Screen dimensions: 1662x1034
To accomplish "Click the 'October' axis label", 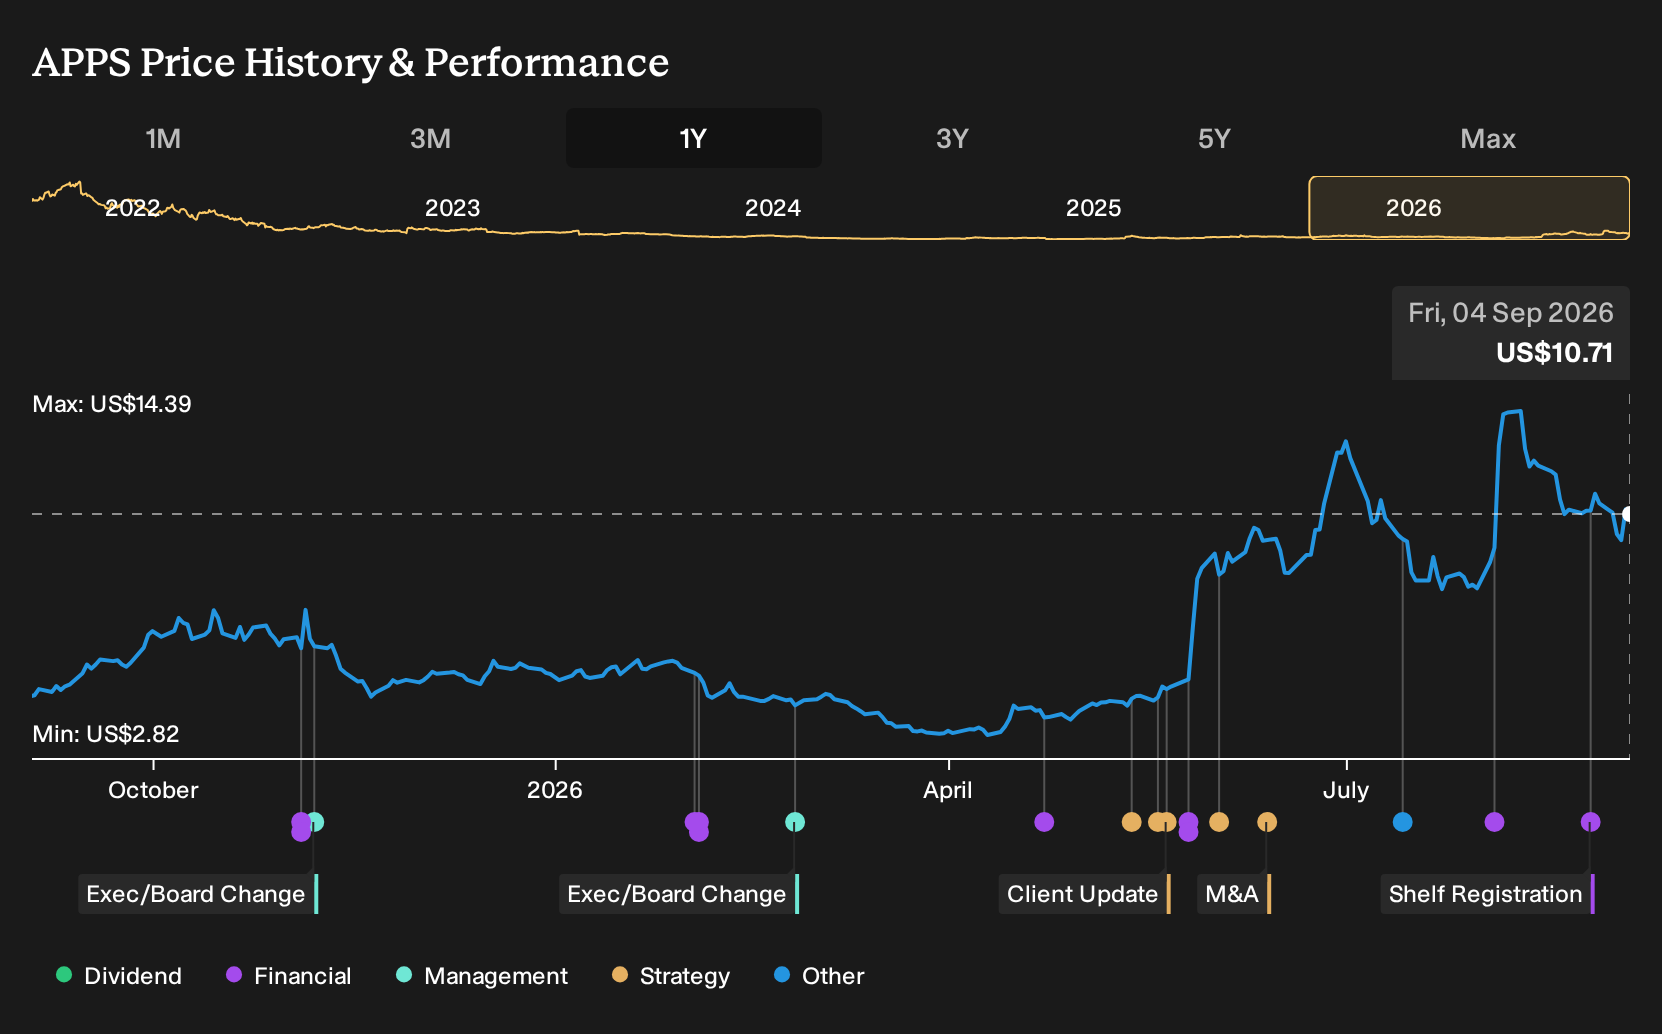I will (x=153, y=790).
